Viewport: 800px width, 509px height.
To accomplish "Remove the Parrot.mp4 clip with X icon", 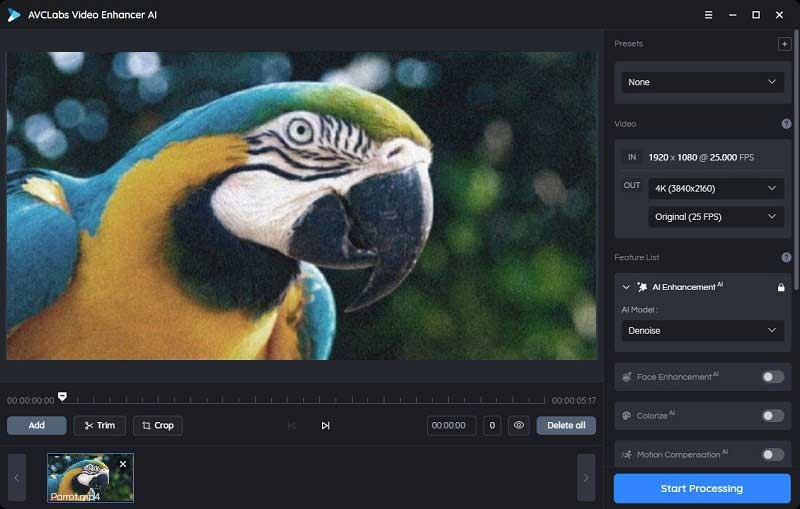I will (x=123, y=464).
